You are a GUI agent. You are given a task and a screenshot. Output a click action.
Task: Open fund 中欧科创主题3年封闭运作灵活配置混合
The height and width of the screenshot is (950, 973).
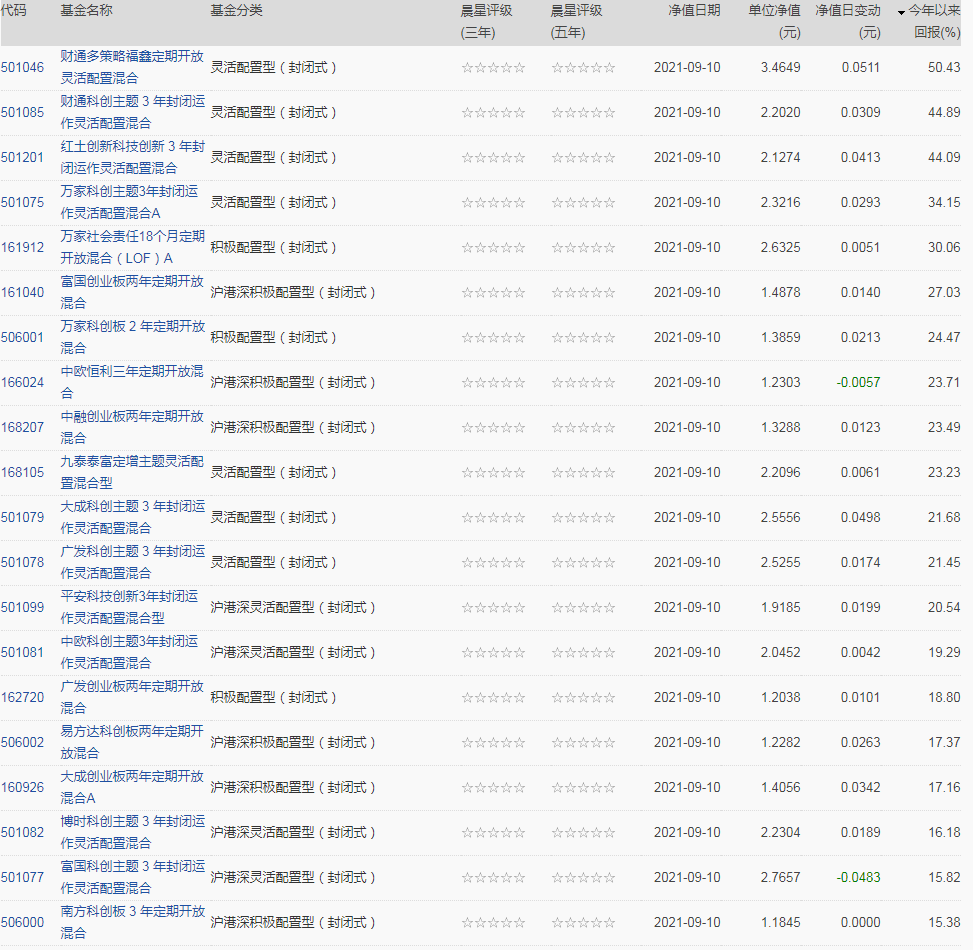pyautogui.click(x=129, y=652)
